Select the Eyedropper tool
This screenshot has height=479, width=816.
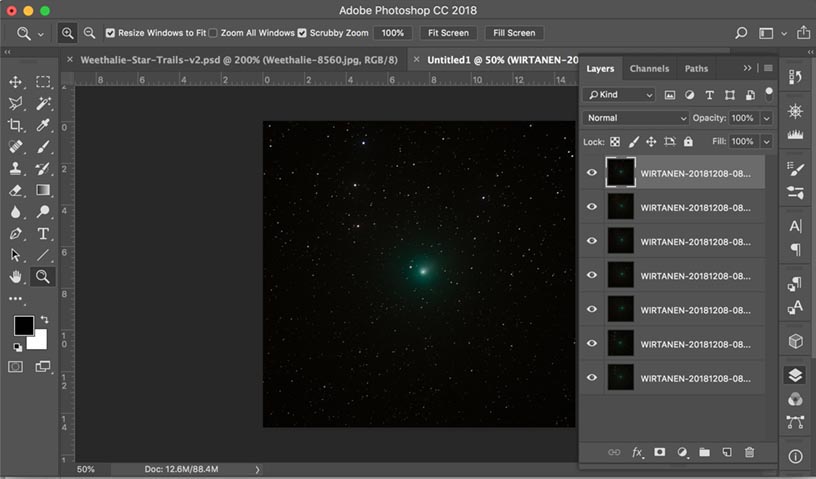click(x=43, y=125)
